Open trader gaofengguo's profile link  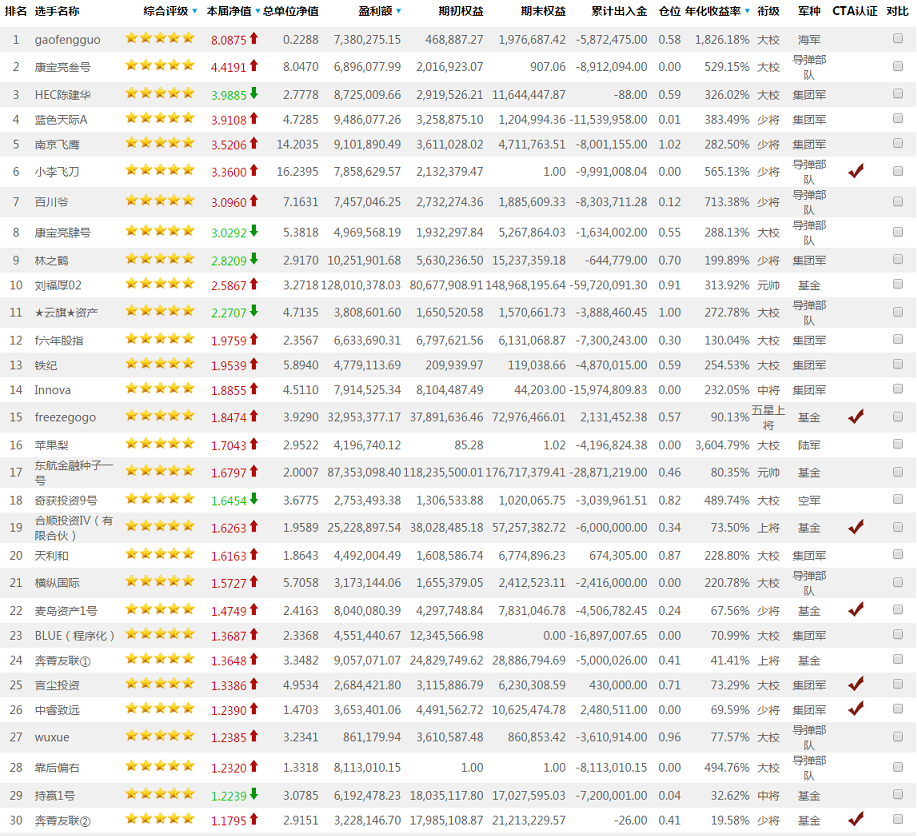[67, 40]
